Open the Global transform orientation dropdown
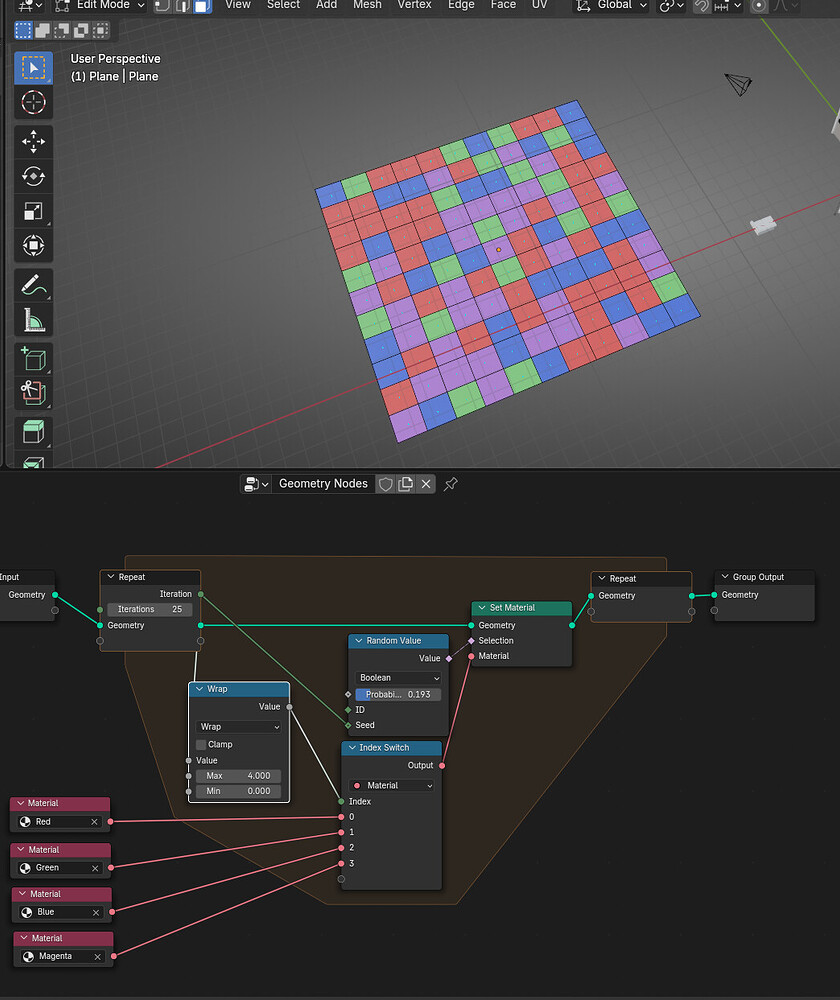Screen dimensions: 840x1000 tap(611, 5)
